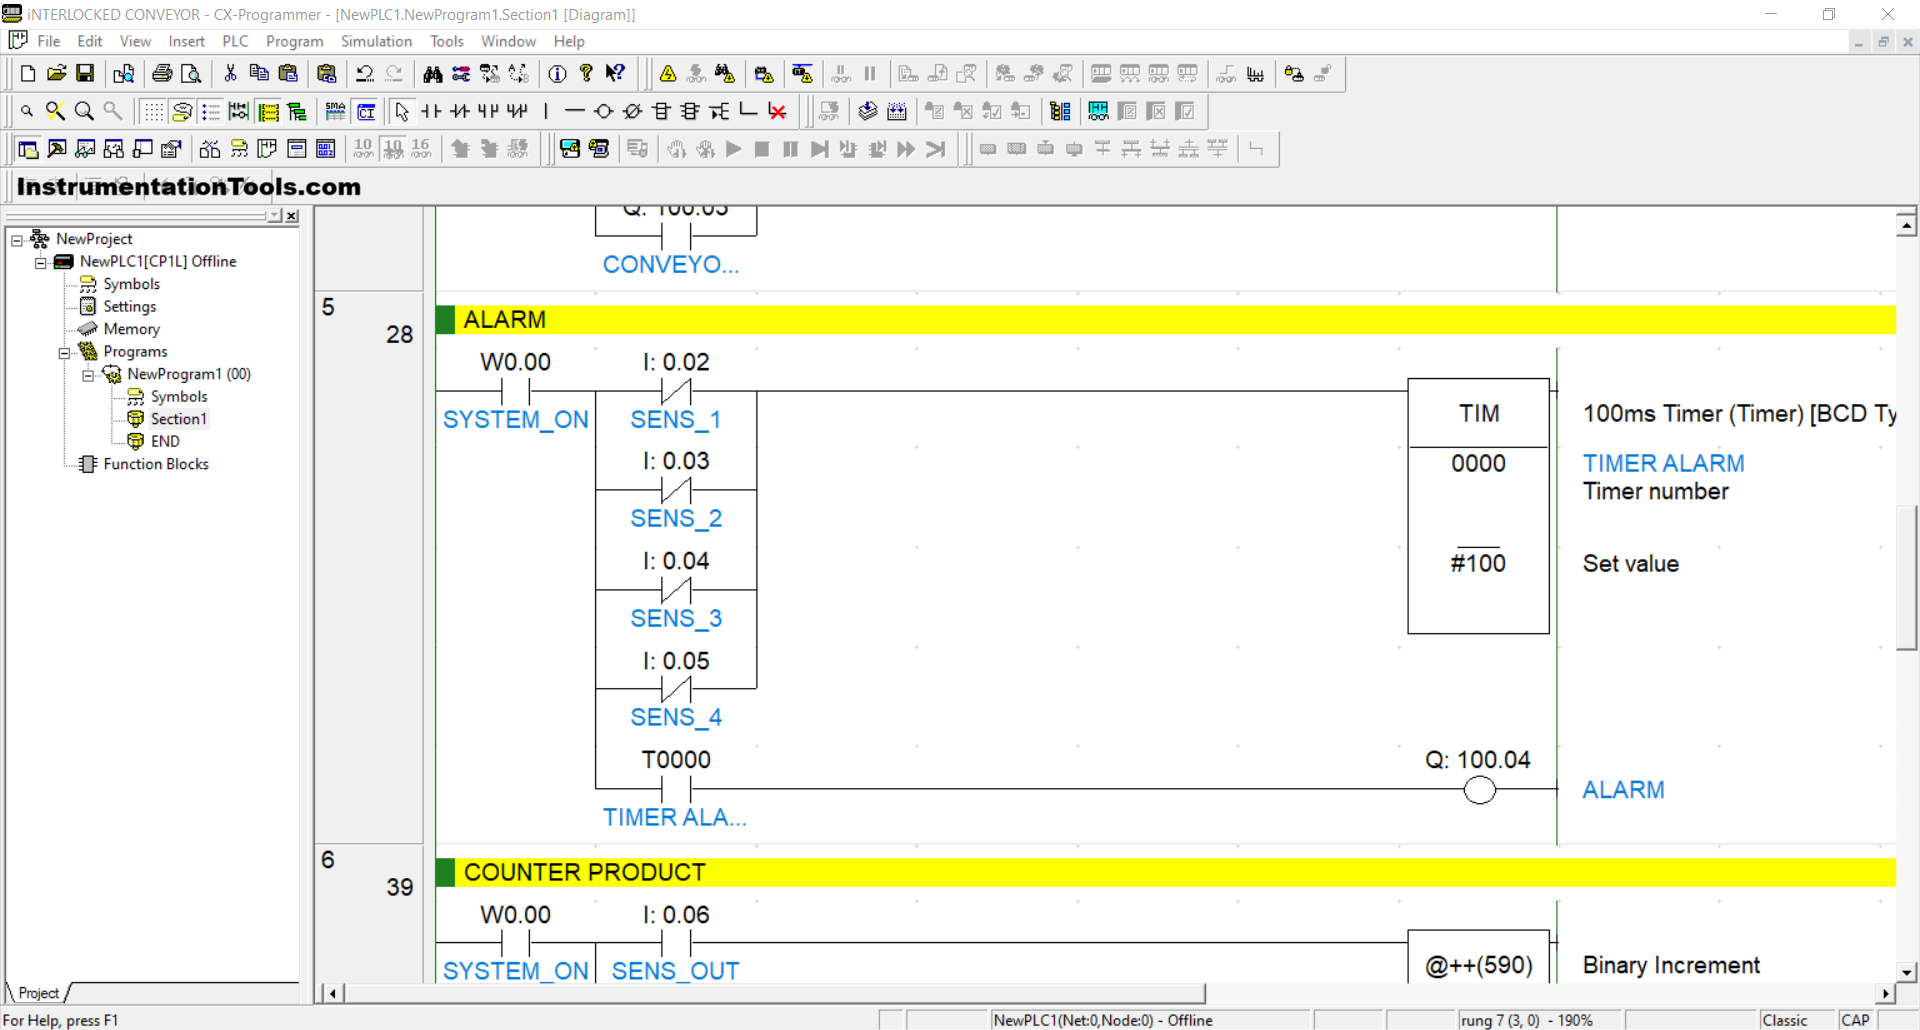Pick the New Closed Contact tool
The width and height of the screenshot is (1920, 1030).
459,111
